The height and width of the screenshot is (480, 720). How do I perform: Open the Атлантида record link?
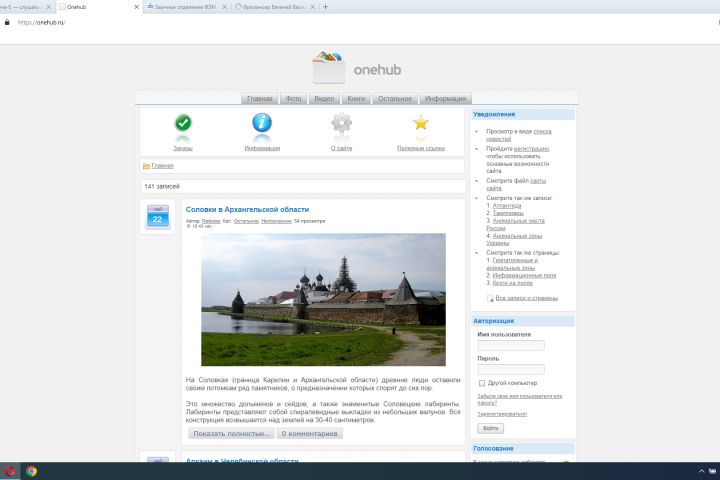(507, 206)
